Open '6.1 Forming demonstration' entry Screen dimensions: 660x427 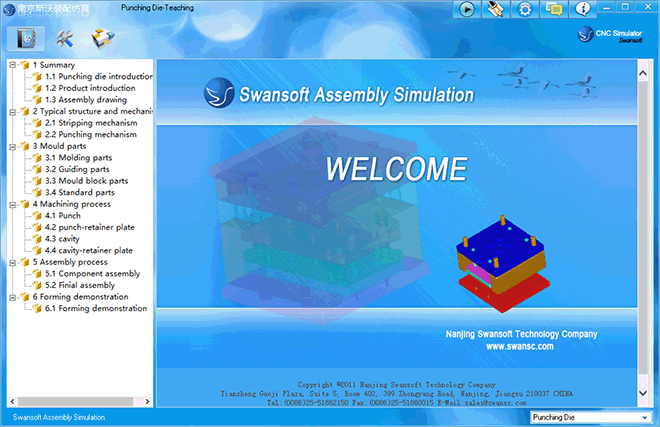click(95, 308)
